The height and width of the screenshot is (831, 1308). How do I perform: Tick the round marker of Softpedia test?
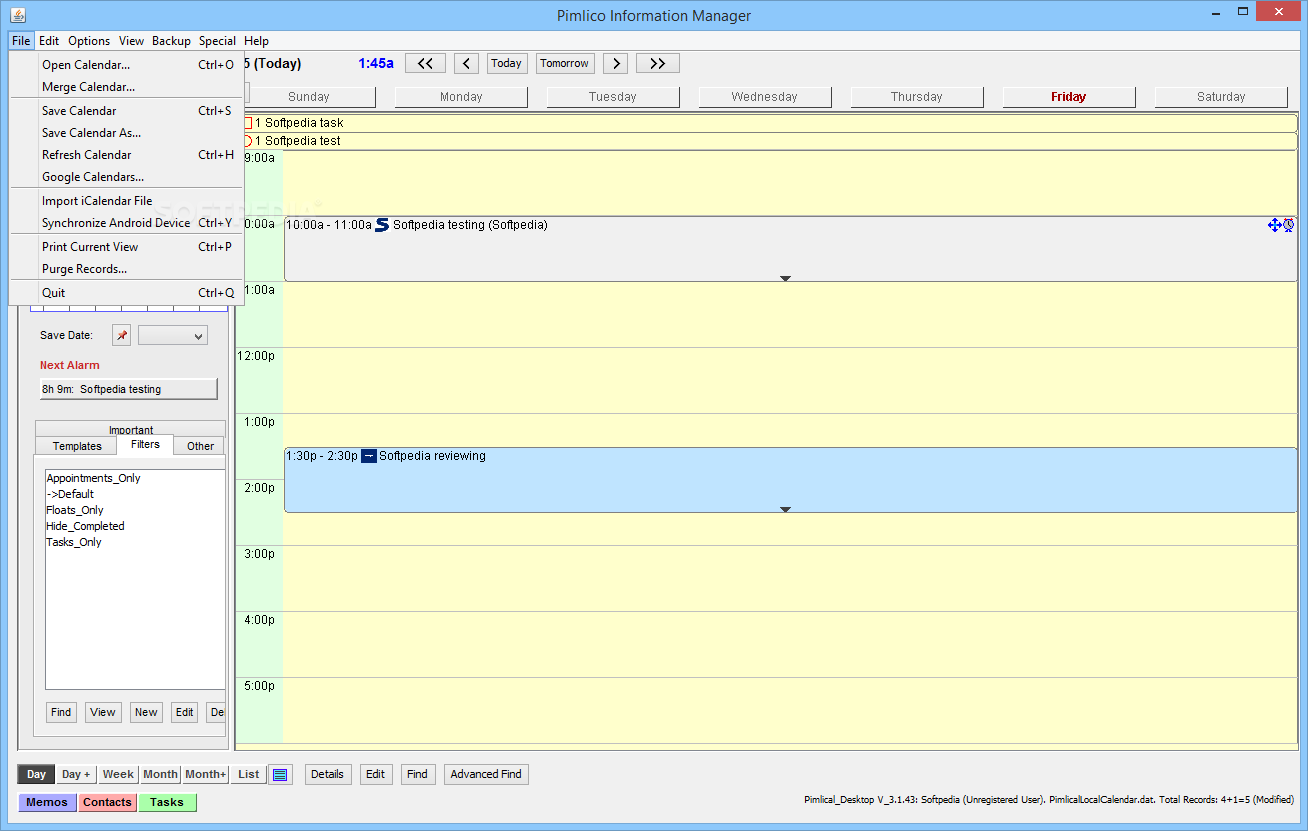[x=247, y=141]
